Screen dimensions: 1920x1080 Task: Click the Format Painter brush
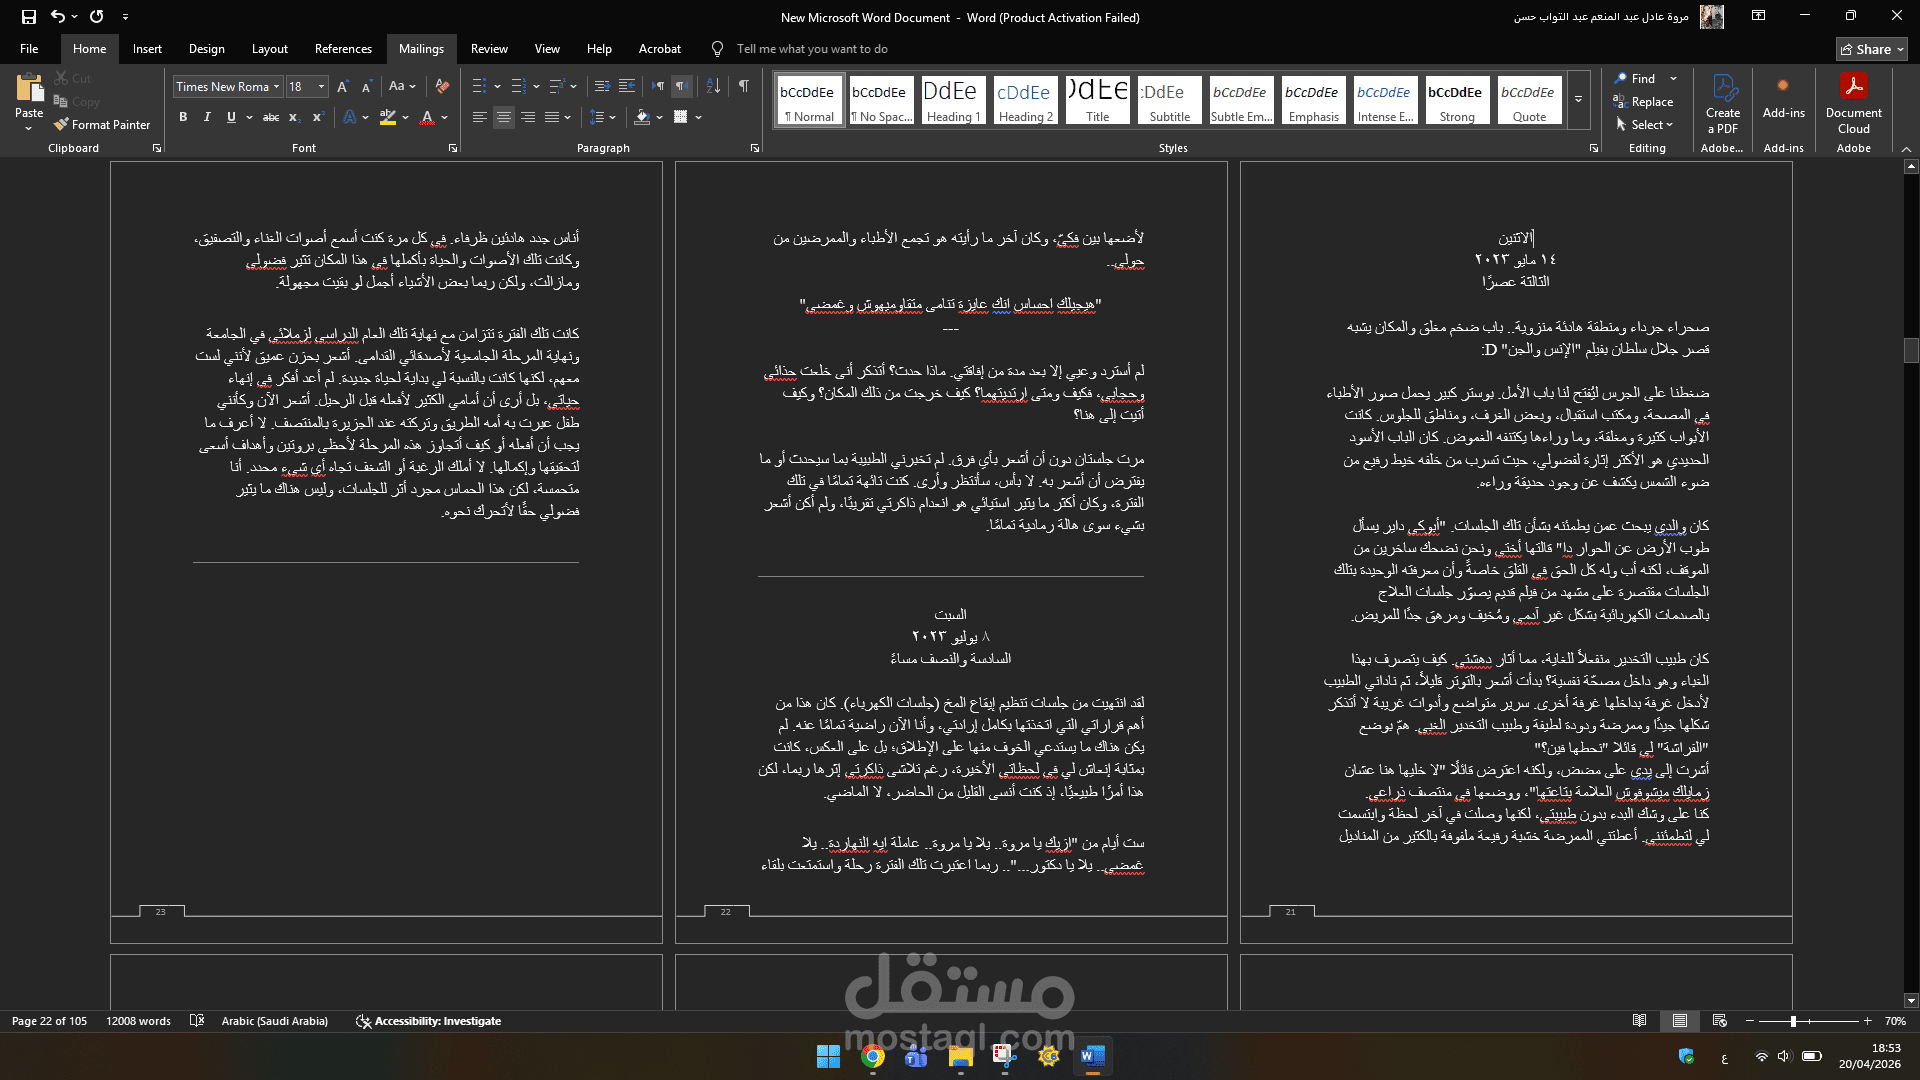point(62,125)
